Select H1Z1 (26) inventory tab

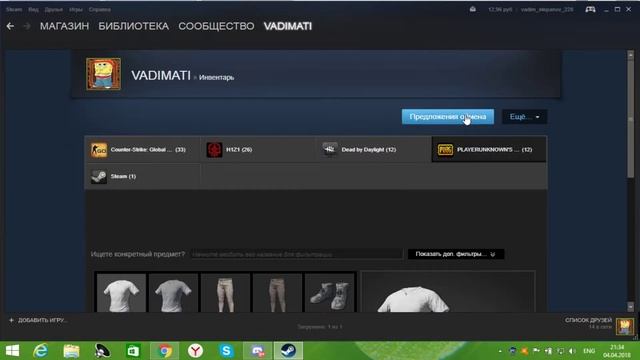(x=258, y=150)
